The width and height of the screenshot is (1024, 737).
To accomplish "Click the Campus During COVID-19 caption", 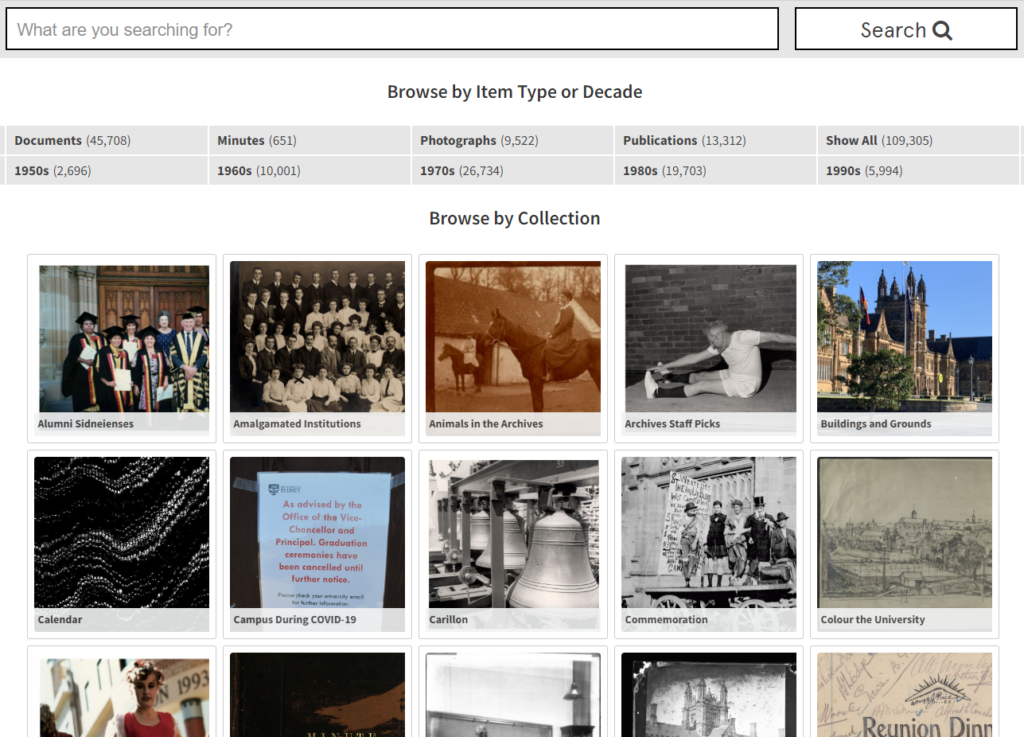I will 295,619.
